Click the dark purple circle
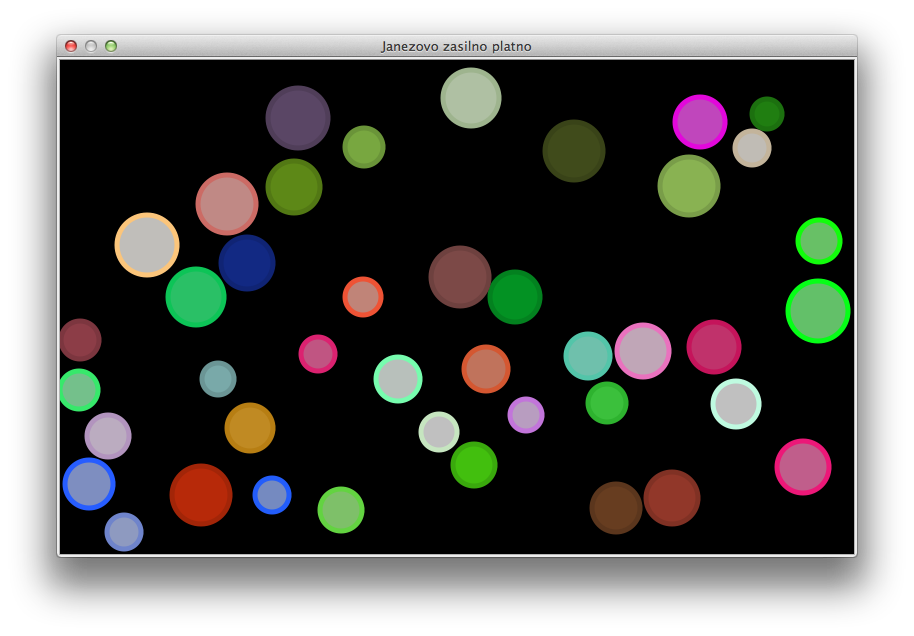Image resolution: width=914 pixels, height=636 pixels. tap(298, 118)
